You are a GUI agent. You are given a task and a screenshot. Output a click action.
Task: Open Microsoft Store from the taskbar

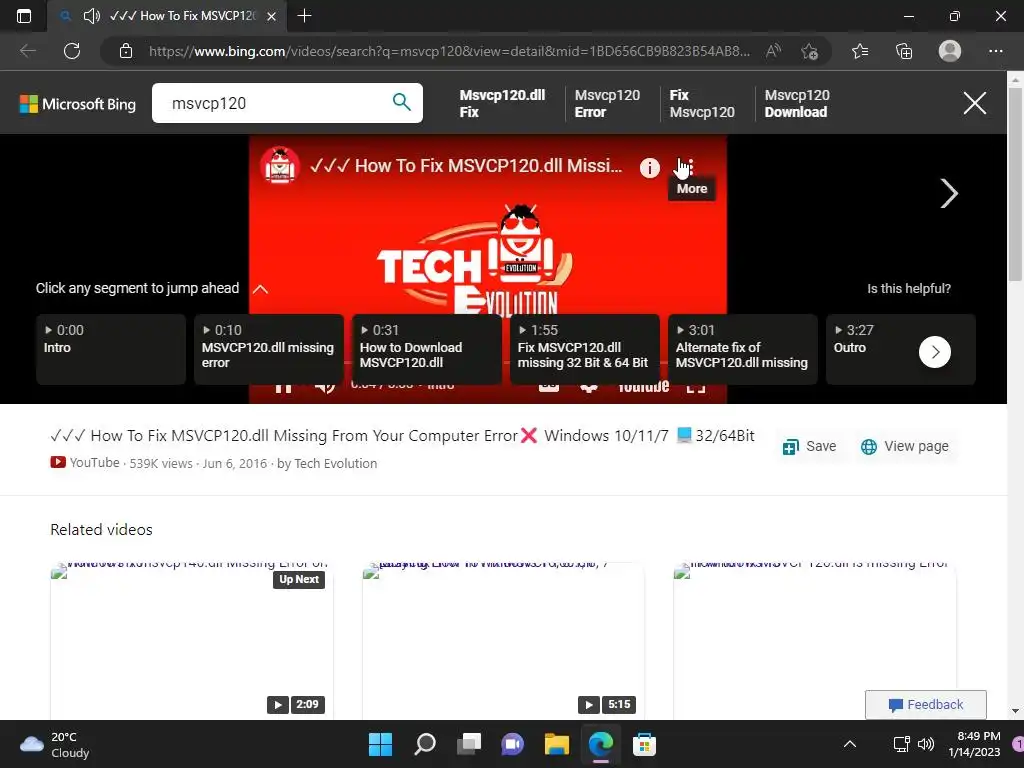tap(644, 744)
